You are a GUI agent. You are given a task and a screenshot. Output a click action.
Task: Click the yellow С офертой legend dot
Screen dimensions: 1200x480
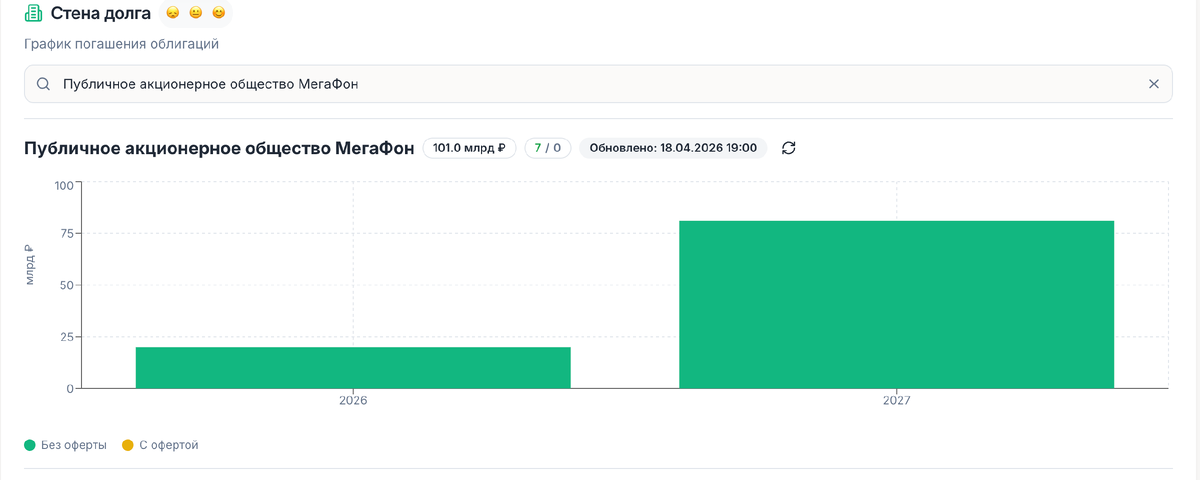tap(127, 445)
